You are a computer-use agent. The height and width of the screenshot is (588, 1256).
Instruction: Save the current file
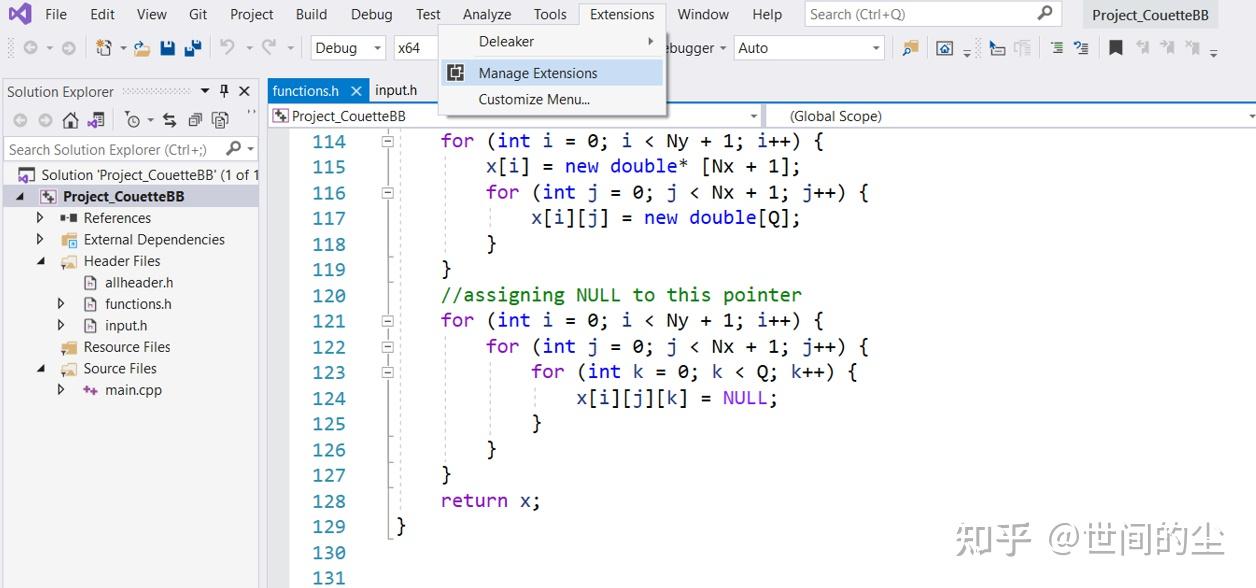click(167, 47)
